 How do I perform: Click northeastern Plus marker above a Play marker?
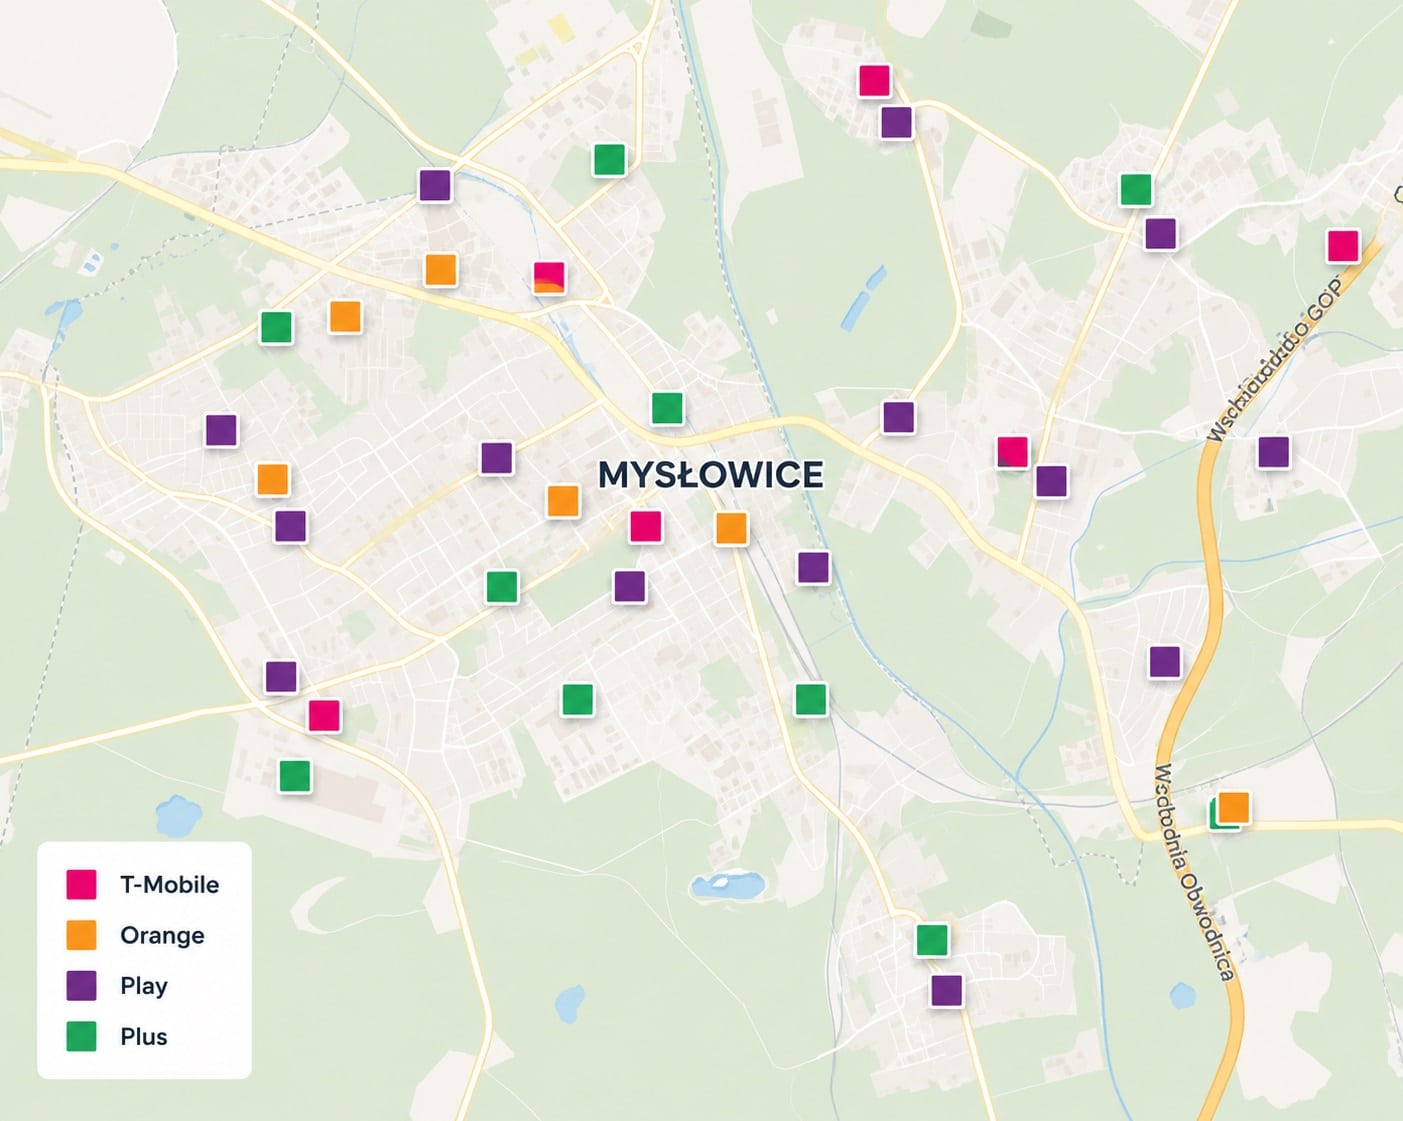coord(1136,189)
